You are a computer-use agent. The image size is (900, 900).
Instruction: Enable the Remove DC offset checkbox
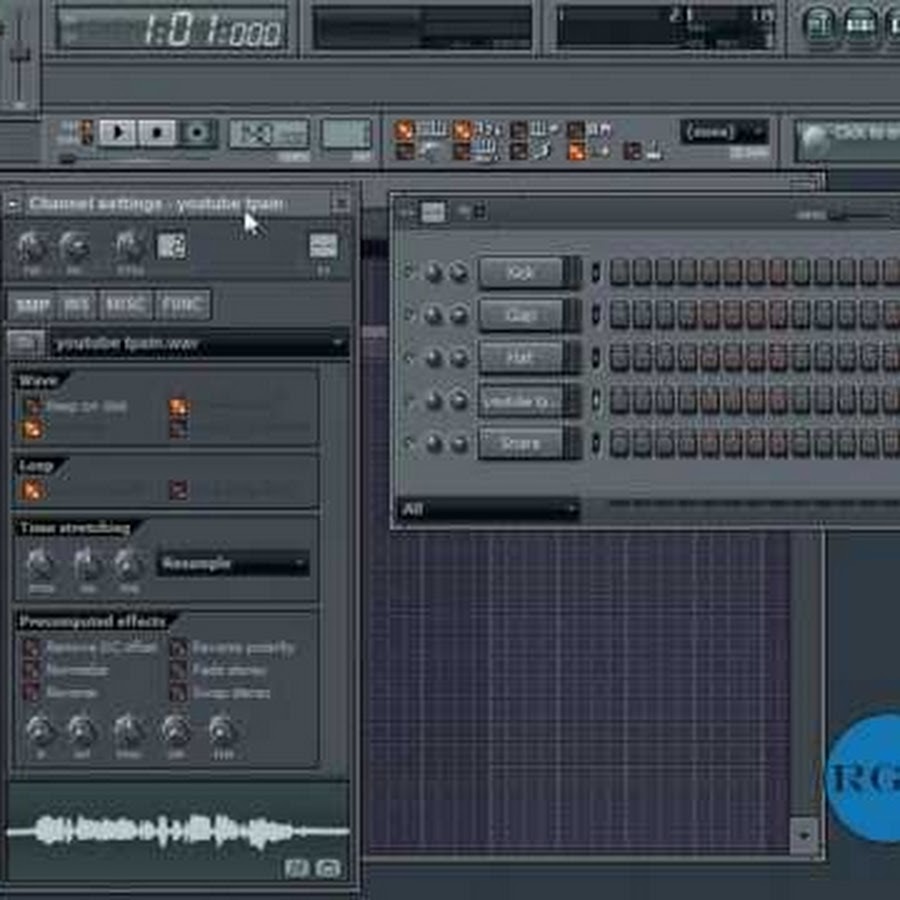coord(32,648)
